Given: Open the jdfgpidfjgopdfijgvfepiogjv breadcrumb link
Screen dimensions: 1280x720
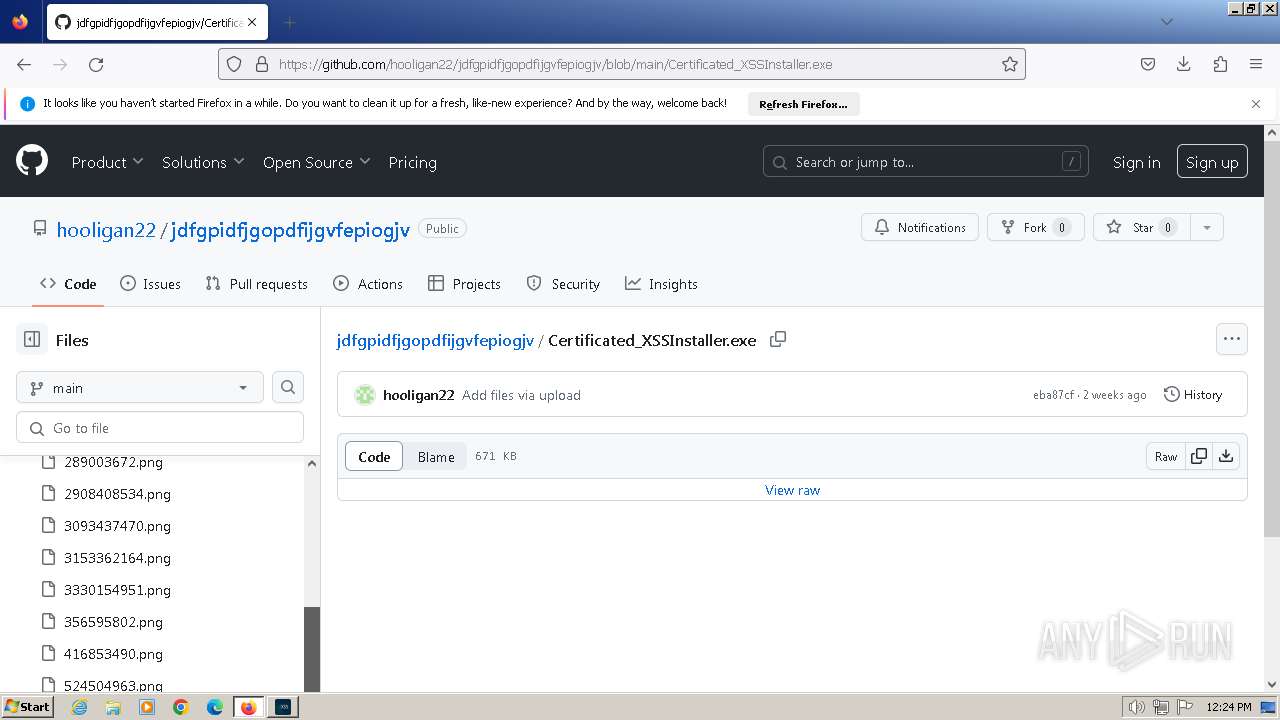Looking at the screenshot, I should (x=435, y=340).
